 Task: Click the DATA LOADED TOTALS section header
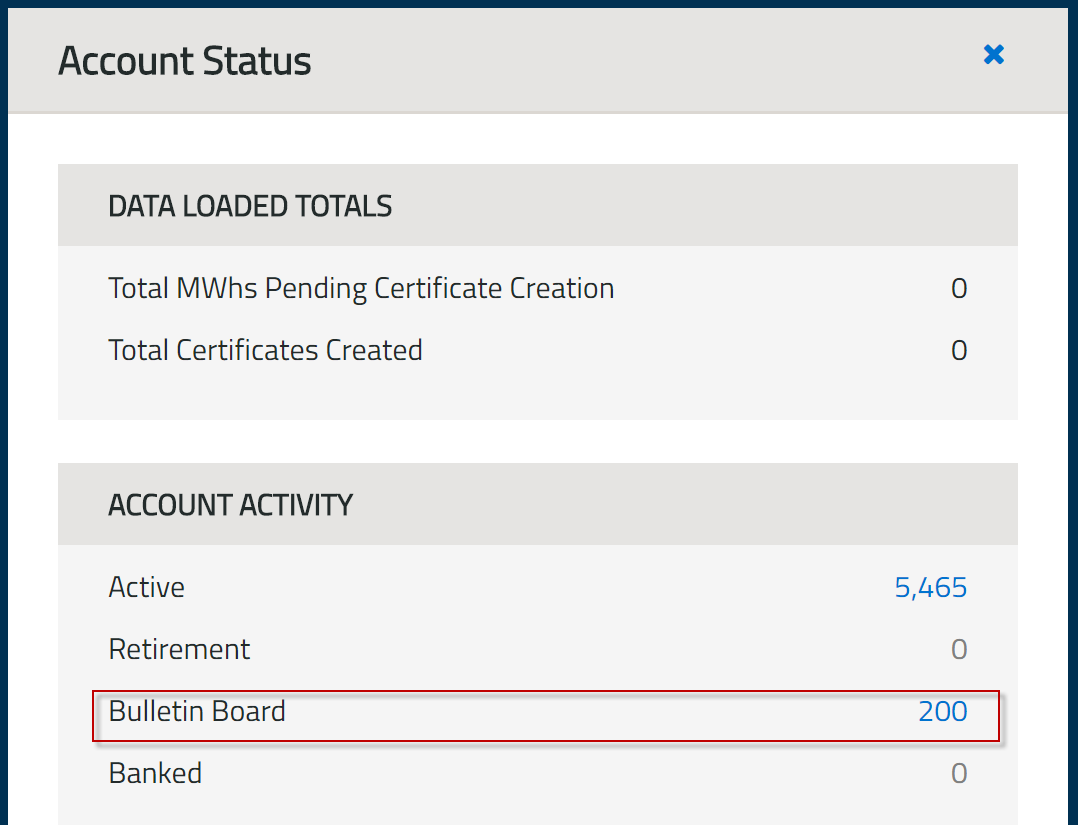tap(250, 206)
